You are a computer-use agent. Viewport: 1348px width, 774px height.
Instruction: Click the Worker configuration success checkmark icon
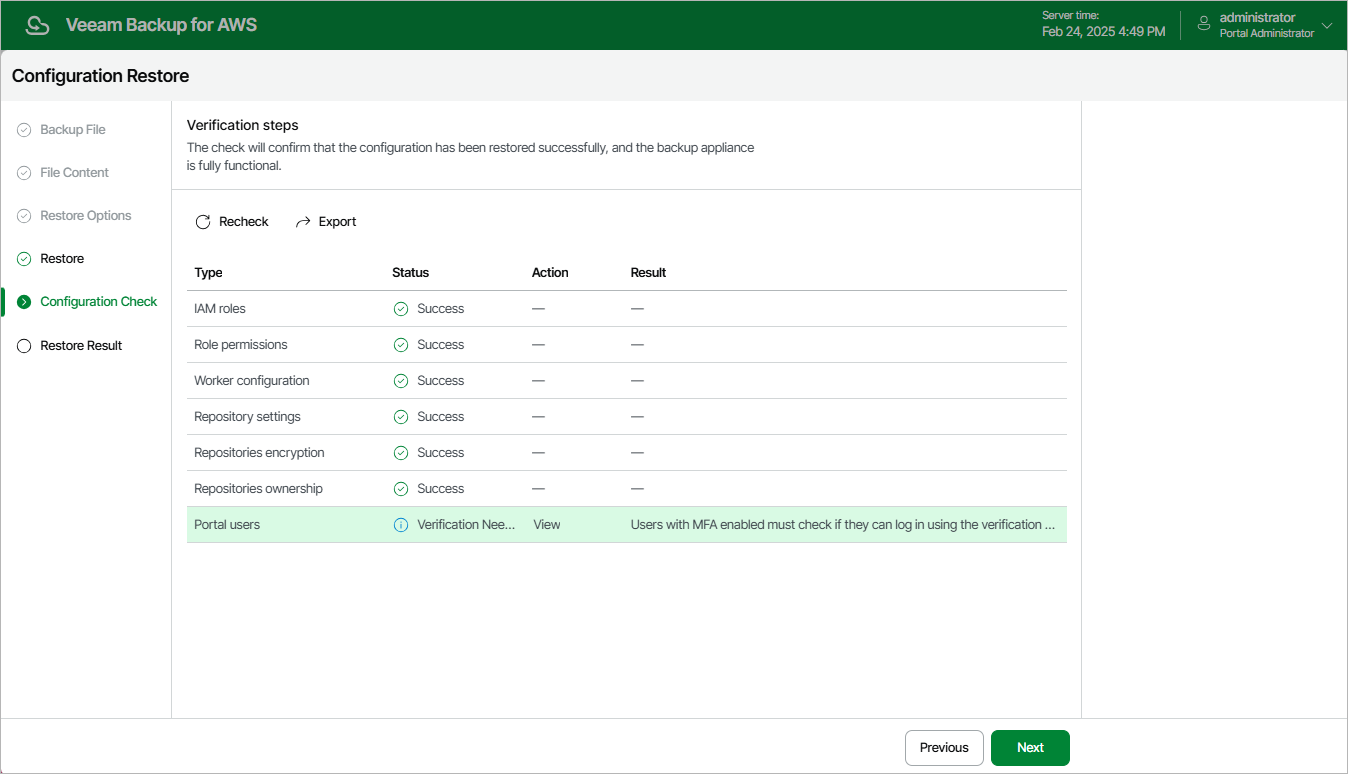point(401,381)
